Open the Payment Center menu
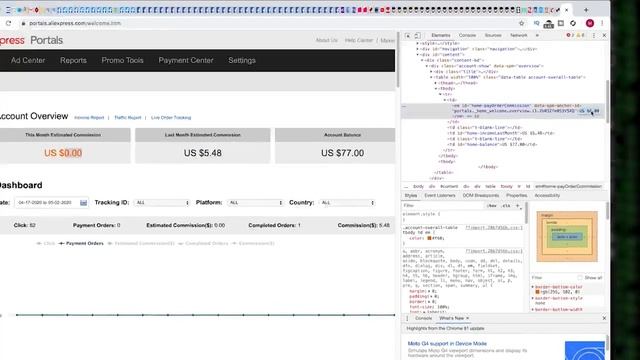 [186, 60]
